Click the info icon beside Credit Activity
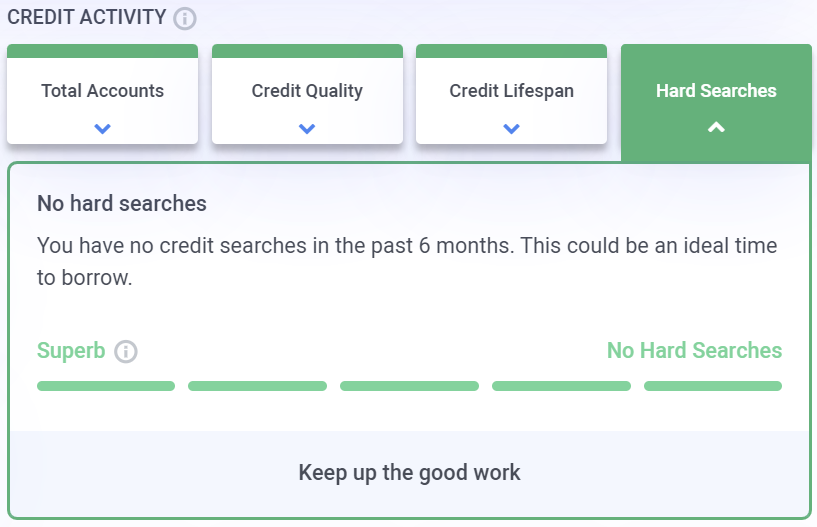This screenshot has height=527, width=817. coord(184,18)
